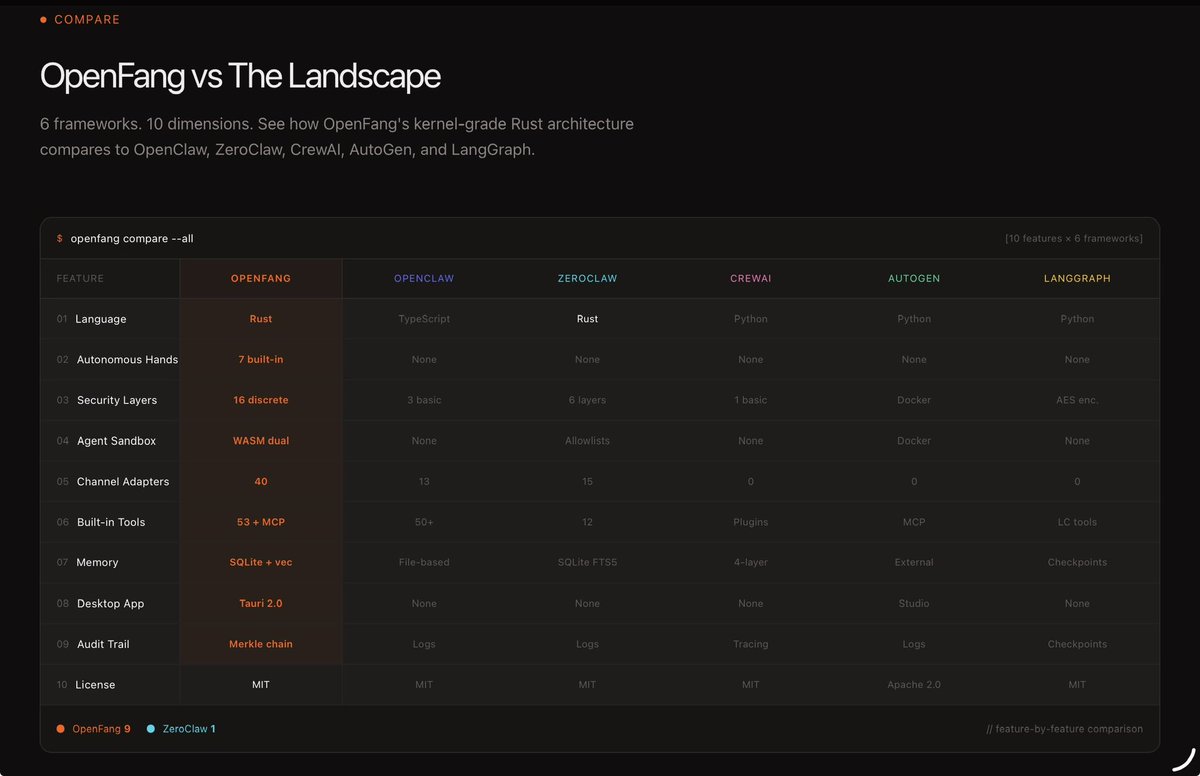Click the FEATURE column header
The image size is (1200, 776).
tap(80, 278)
